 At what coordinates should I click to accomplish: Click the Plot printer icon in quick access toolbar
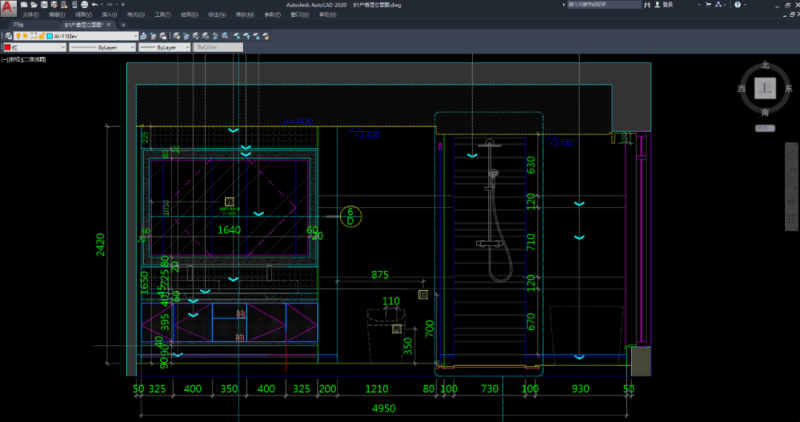(x=82, y=5)
